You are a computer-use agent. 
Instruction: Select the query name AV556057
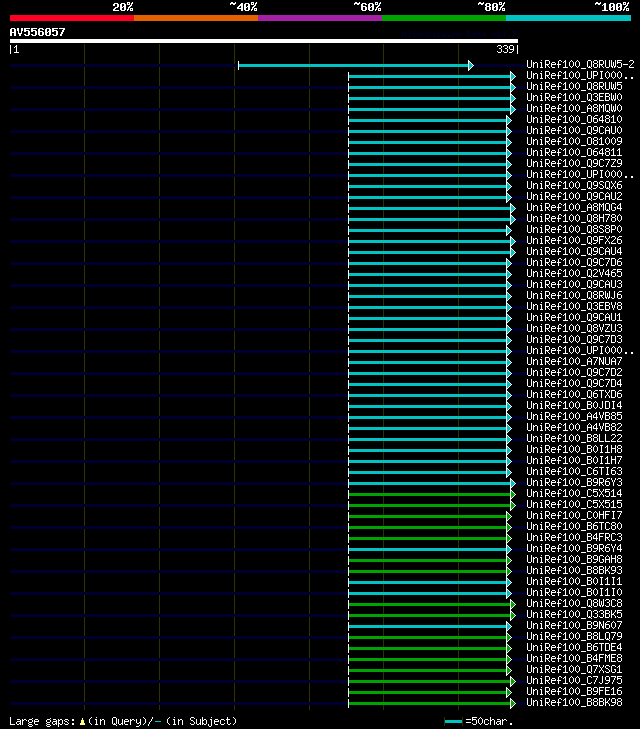38,32
